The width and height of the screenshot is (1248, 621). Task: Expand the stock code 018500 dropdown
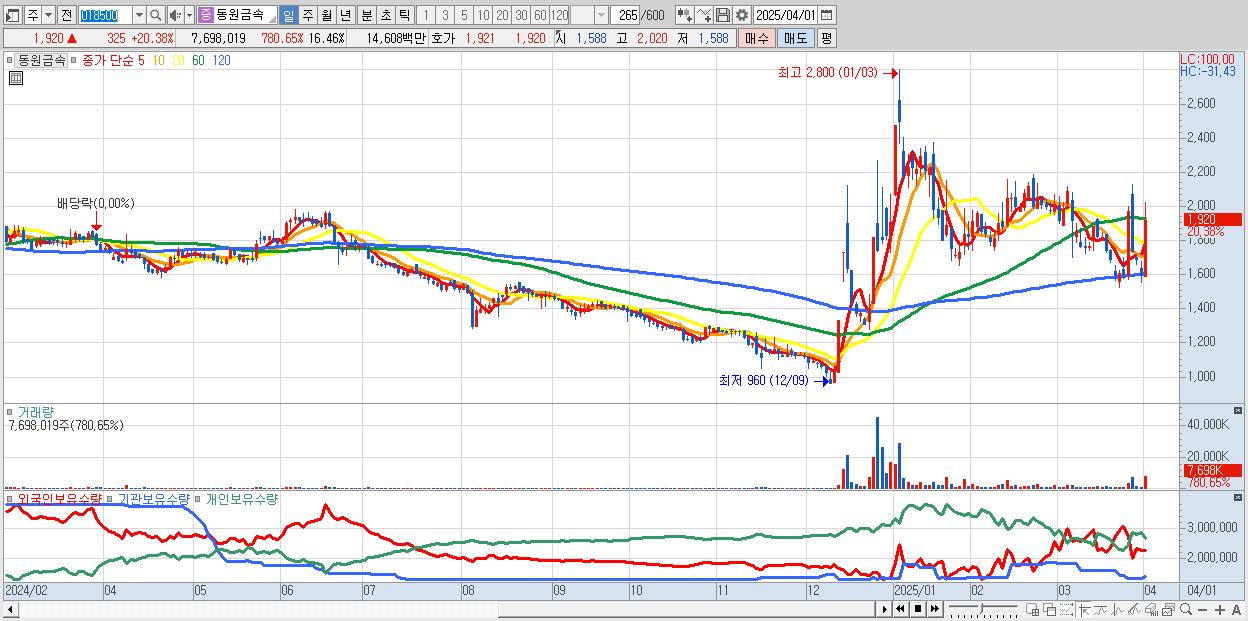[139, 15]
